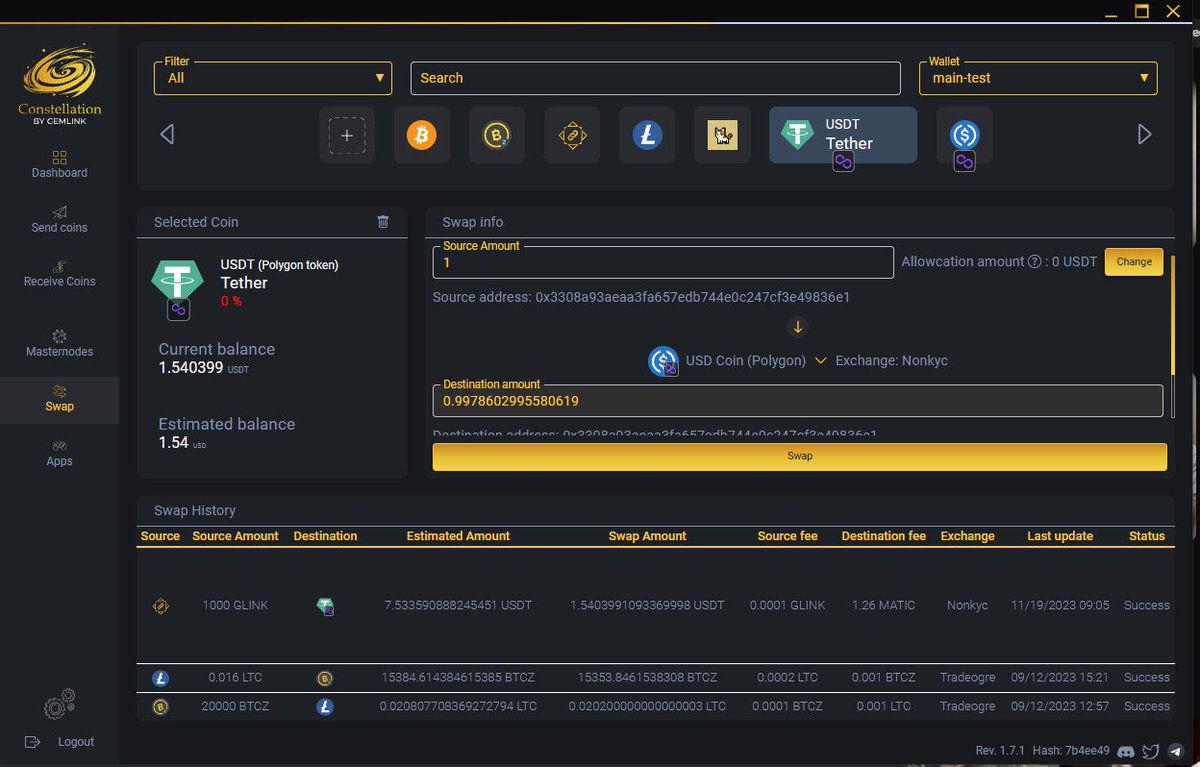This screenshot has height=767, width=1200.
Task: Click Exchange: Nonkyc label
Action: point(892,360)
